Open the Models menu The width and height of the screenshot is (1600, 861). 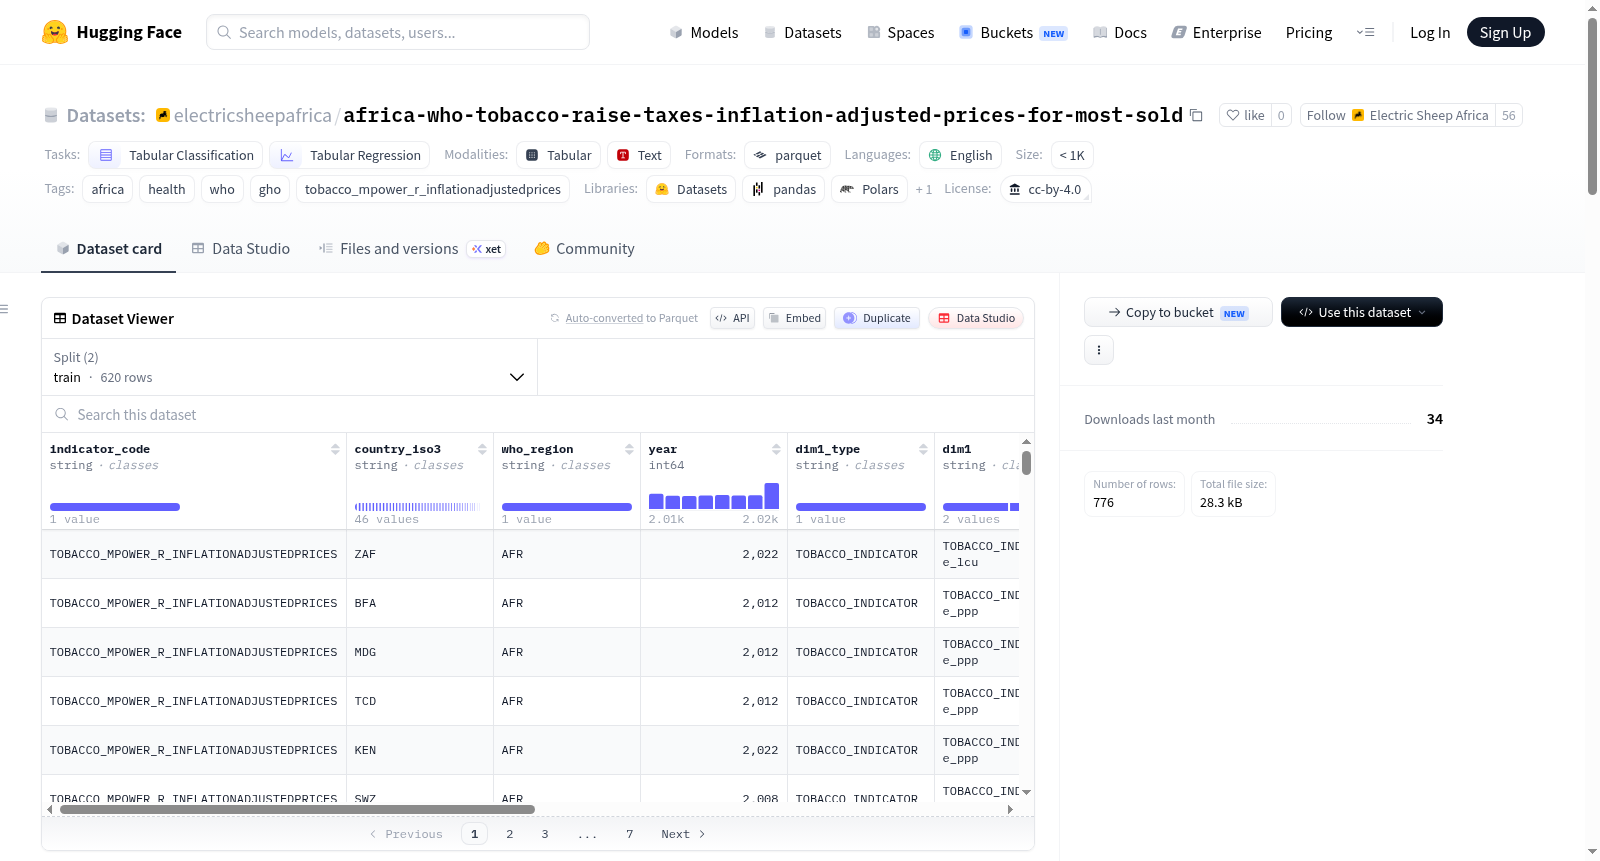click(704, 32)
